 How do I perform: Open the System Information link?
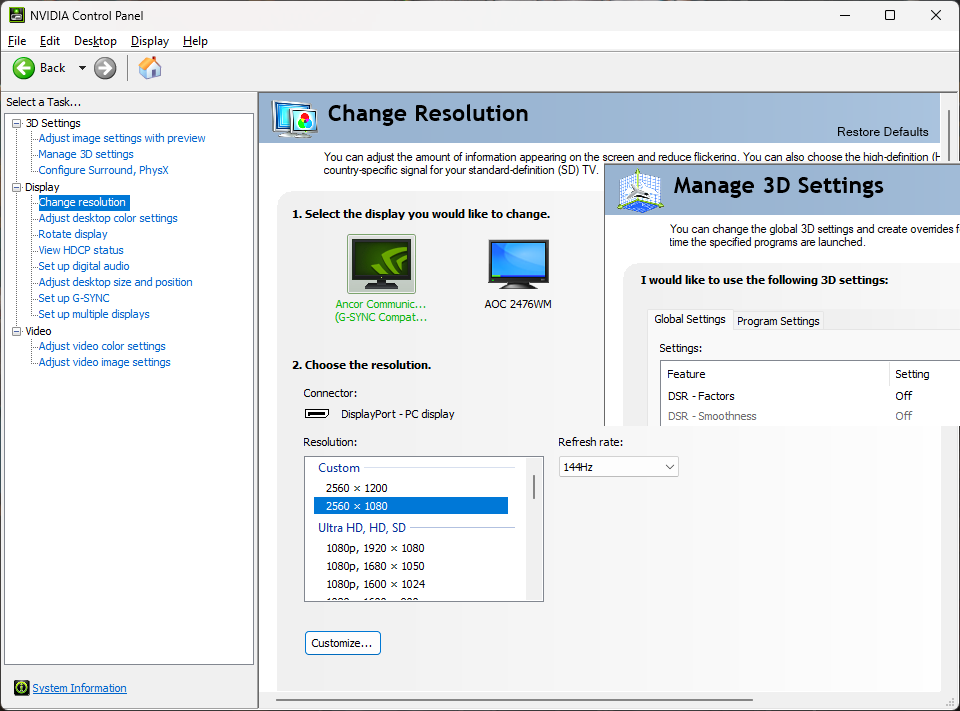click(x=79, y=688)
